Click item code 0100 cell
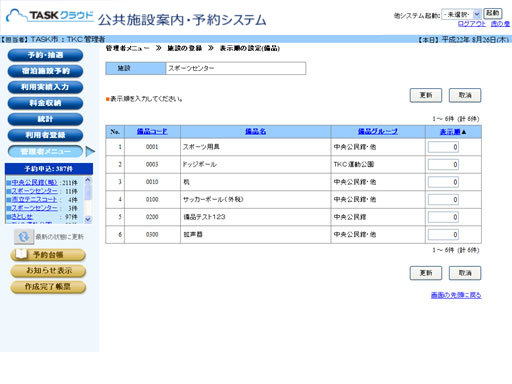512x384 pixels. coord(152,199)
